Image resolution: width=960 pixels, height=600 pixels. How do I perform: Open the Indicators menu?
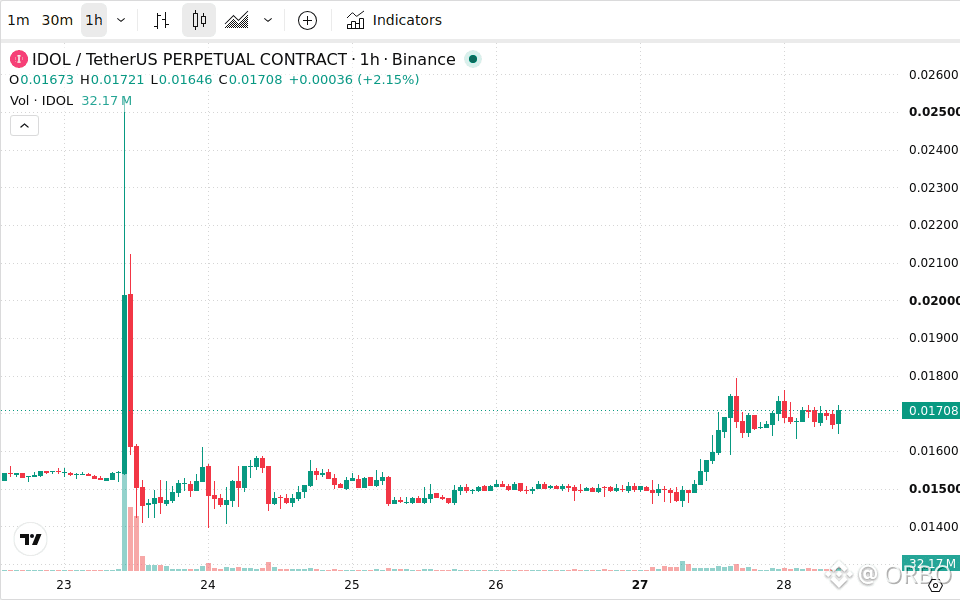coord(394,20)
